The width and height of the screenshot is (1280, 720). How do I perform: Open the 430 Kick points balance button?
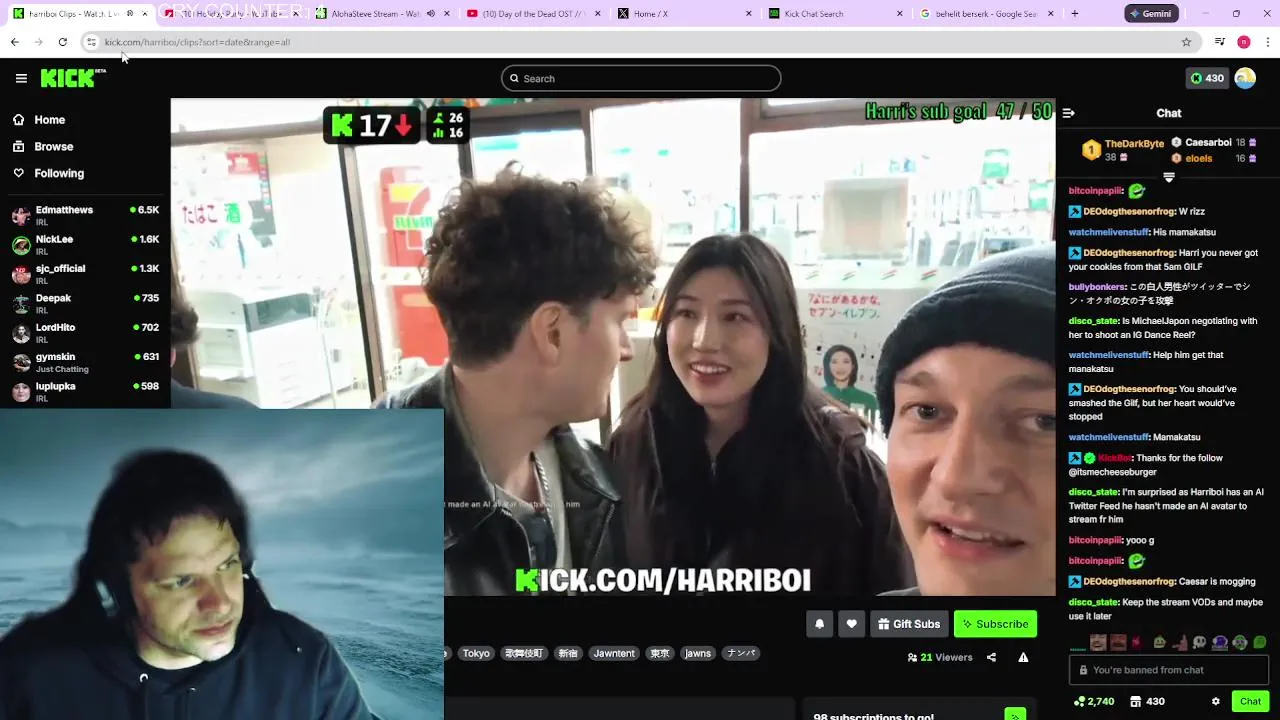(1206, 78)
